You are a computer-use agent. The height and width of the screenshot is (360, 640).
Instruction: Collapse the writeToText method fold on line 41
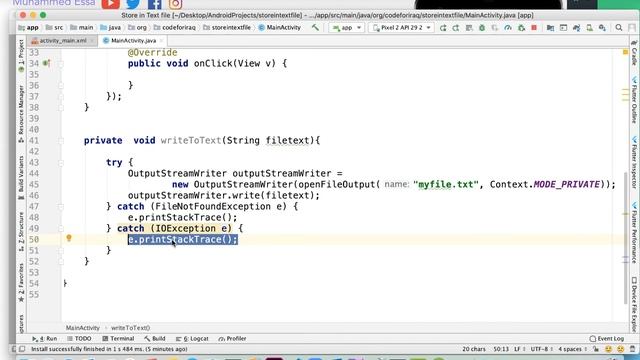point(61,141)
